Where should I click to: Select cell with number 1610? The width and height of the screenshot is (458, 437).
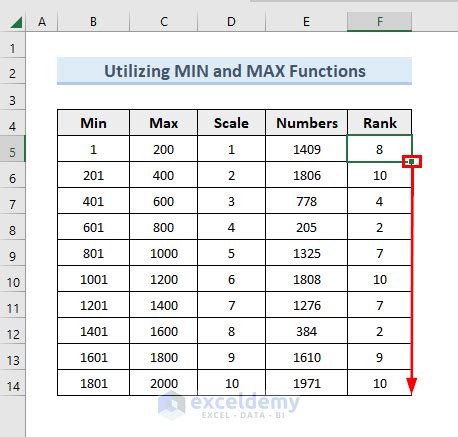coord(306,357)
